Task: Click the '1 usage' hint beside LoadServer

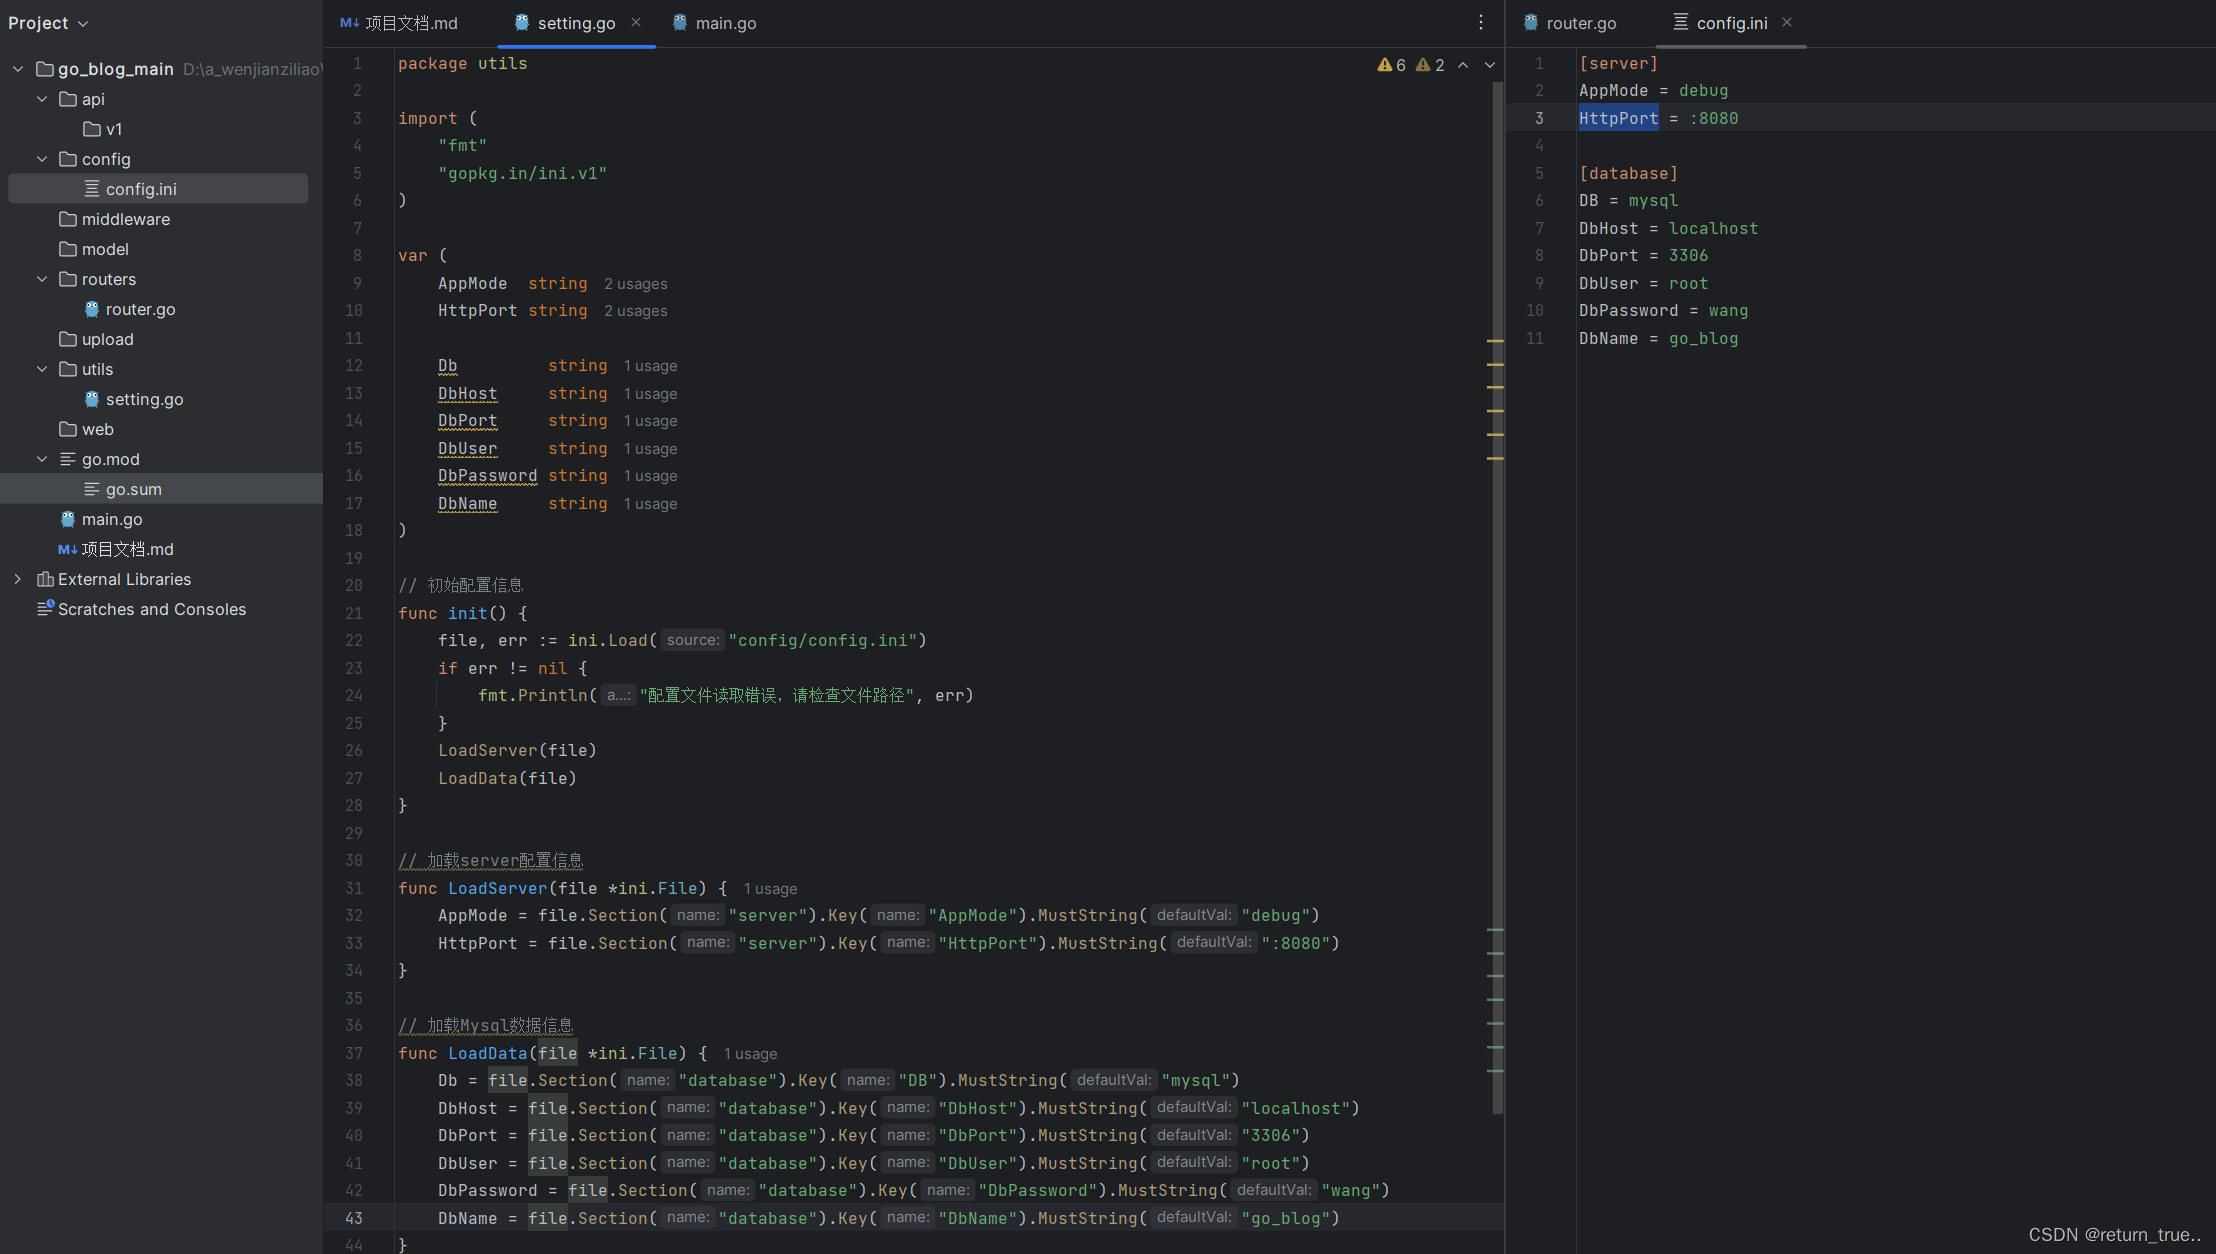Action: tap(771, 889)
